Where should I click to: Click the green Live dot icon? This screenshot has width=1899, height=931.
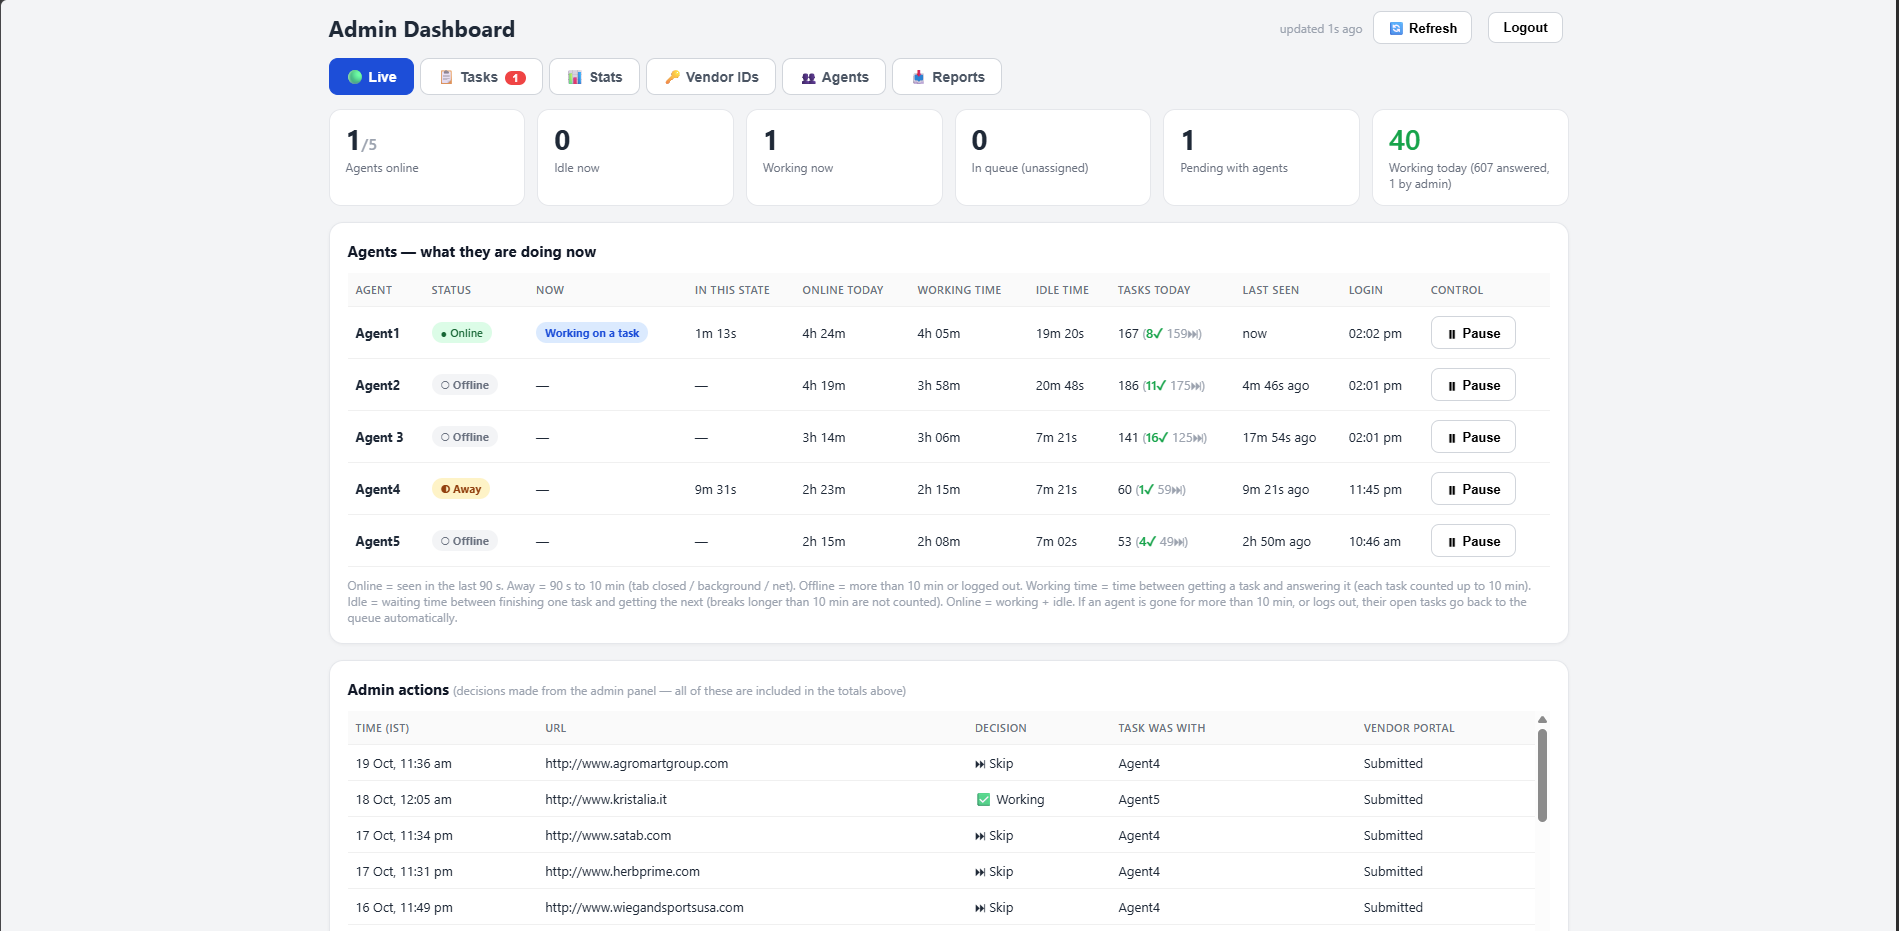click(x=355, y=77)
